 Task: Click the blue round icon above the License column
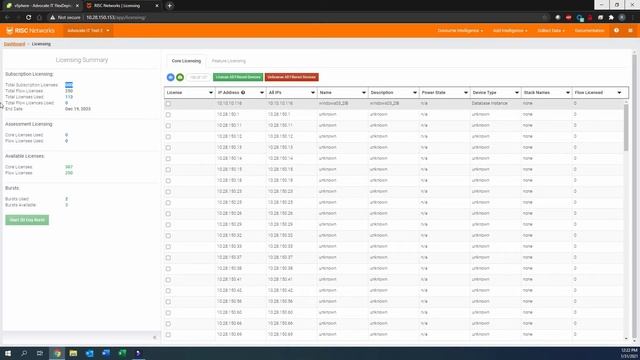coord(171,77)
